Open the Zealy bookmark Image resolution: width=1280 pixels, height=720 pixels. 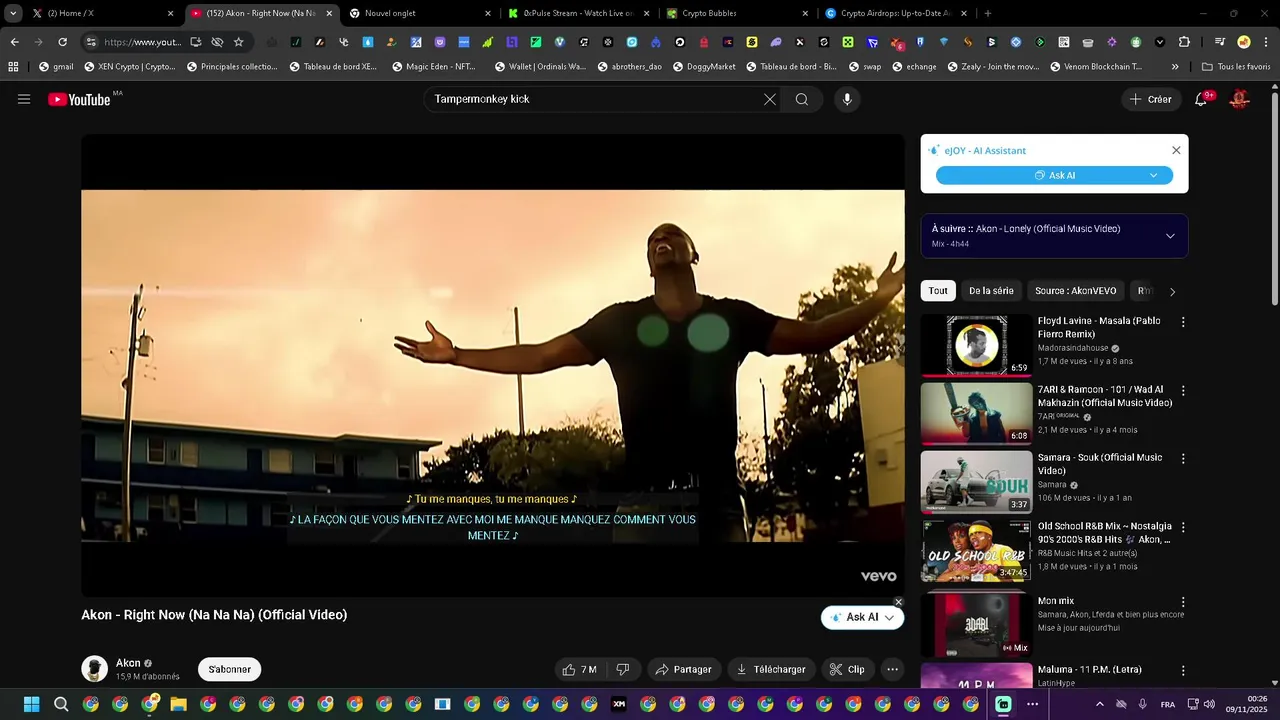[x=993, y=67]
